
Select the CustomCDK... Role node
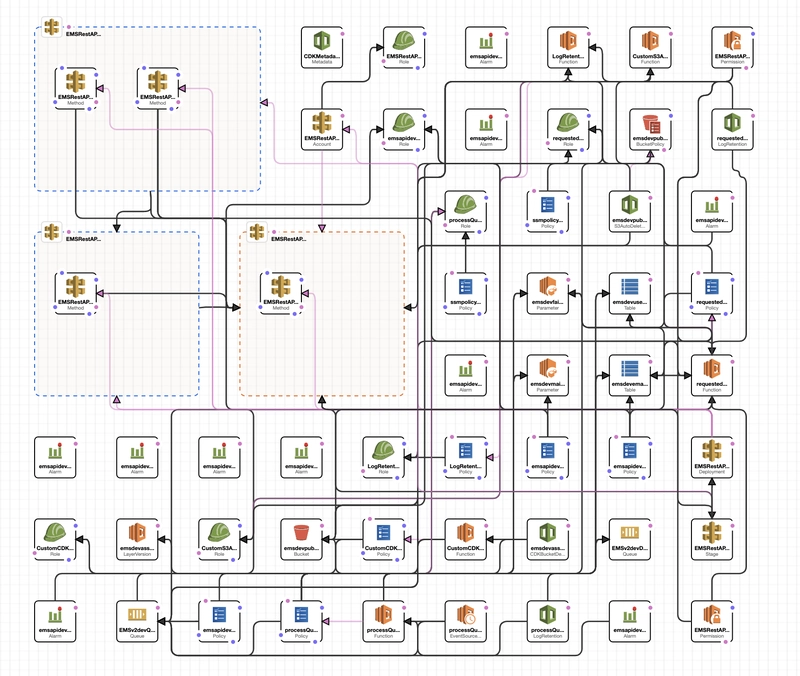[x=55, y=540]
